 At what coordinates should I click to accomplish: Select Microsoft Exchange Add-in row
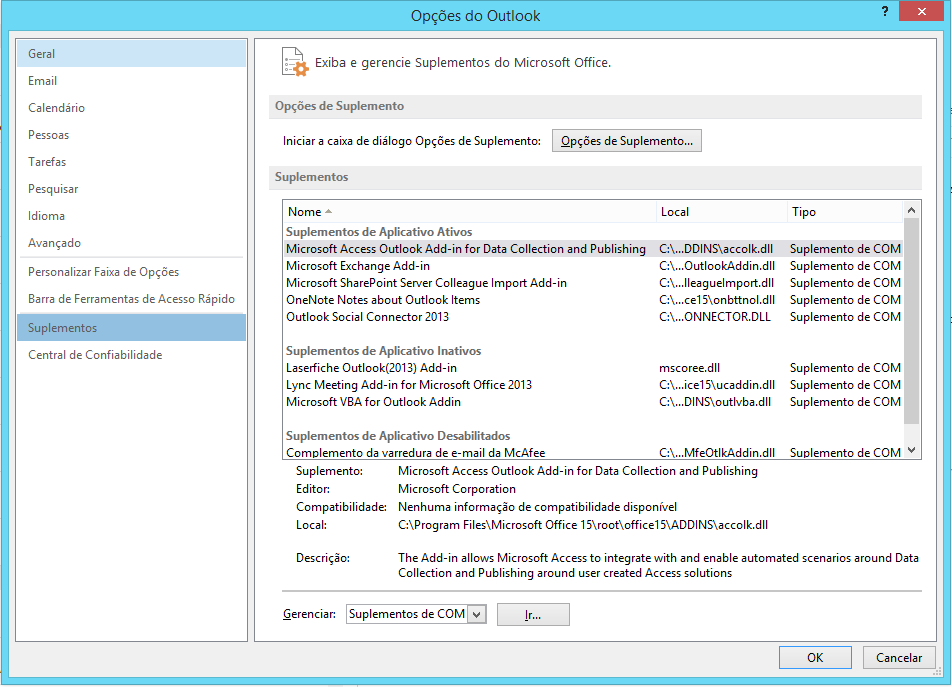click(358, 266)
